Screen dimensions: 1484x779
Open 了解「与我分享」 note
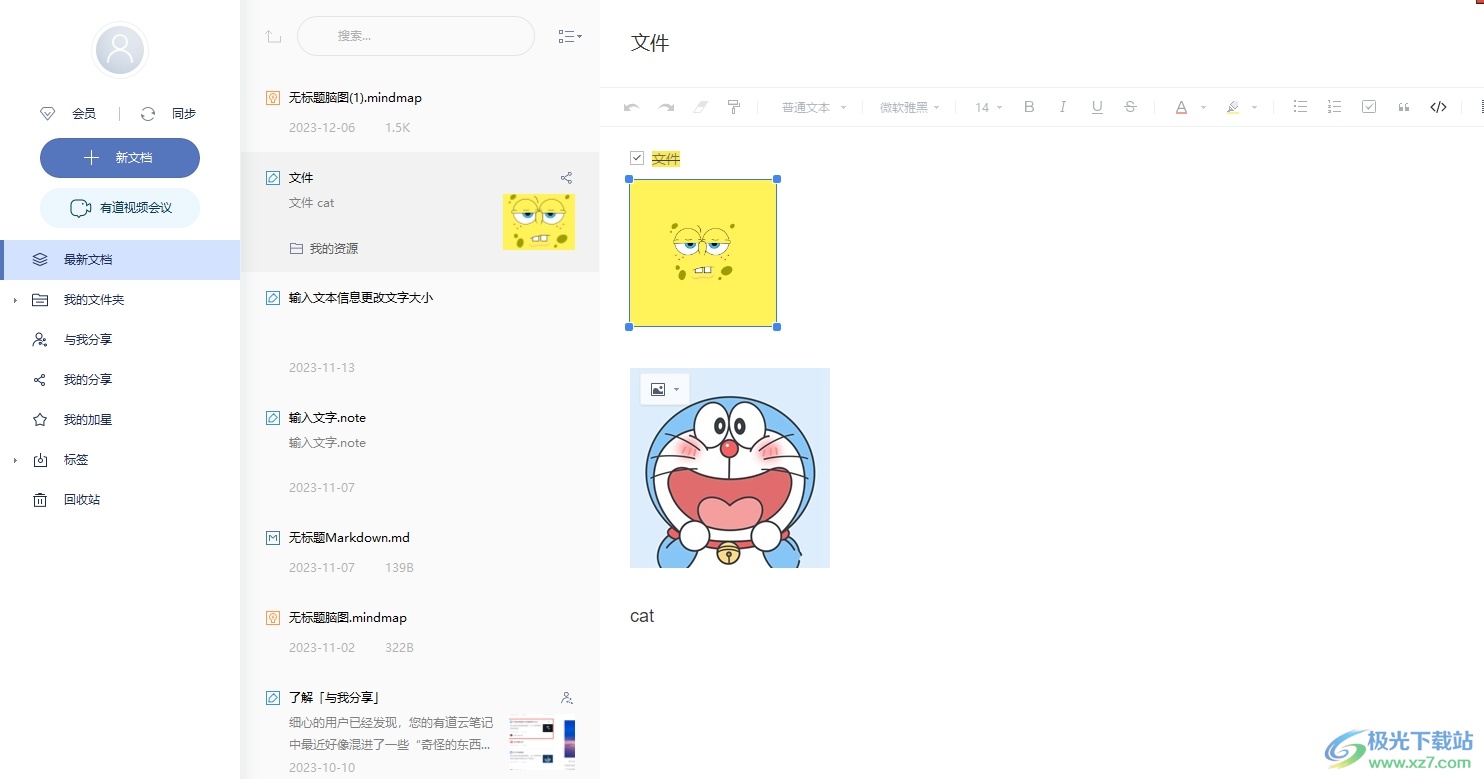[x=420, y=726]
